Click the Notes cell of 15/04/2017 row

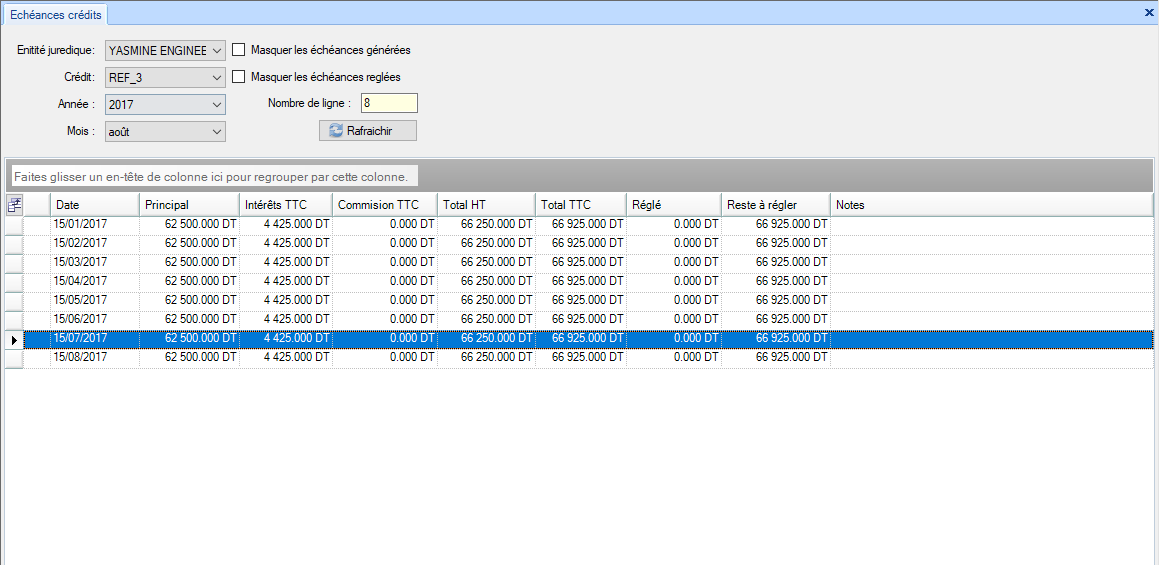click(990, 282)
